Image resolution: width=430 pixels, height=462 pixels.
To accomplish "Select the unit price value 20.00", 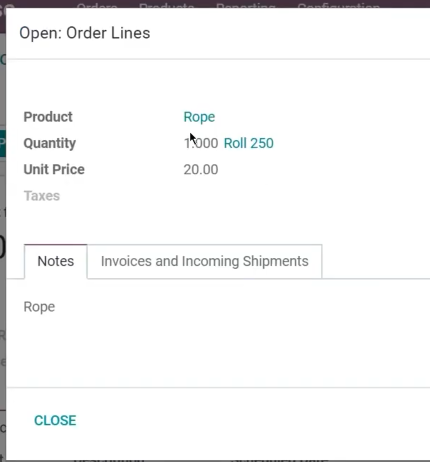I will click(x=201, y=170).
